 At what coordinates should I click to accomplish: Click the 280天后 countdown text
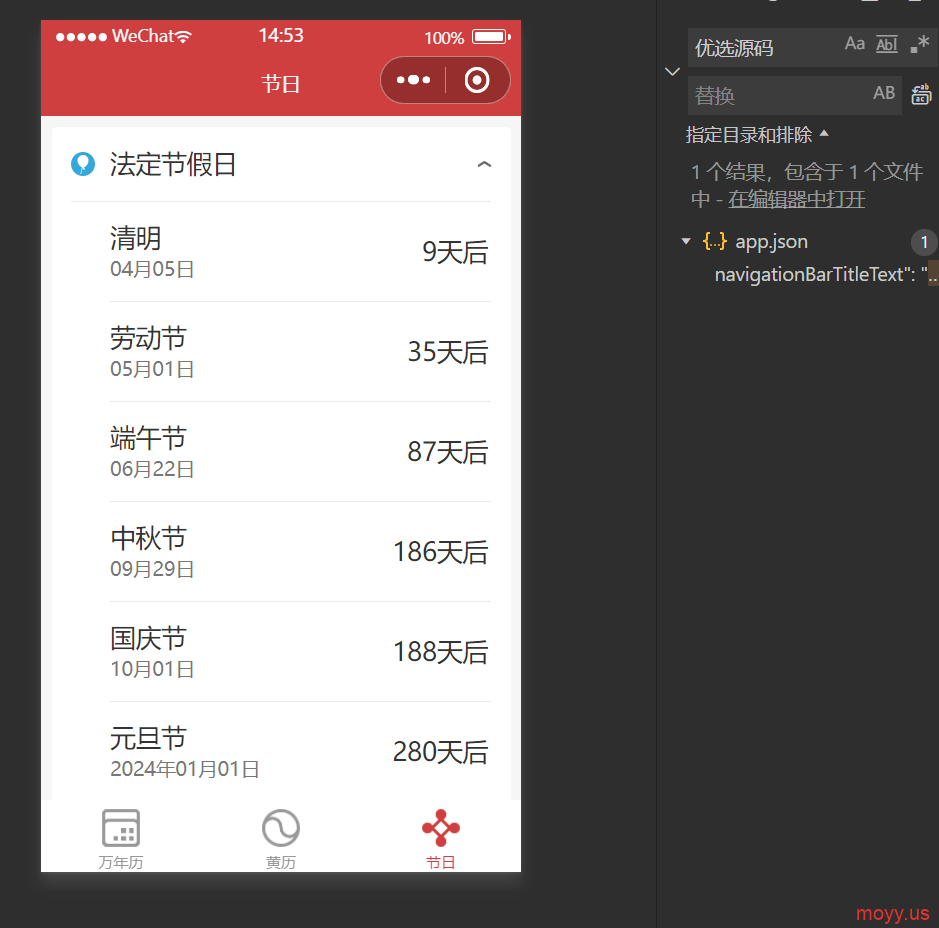[x=441, y=752]
